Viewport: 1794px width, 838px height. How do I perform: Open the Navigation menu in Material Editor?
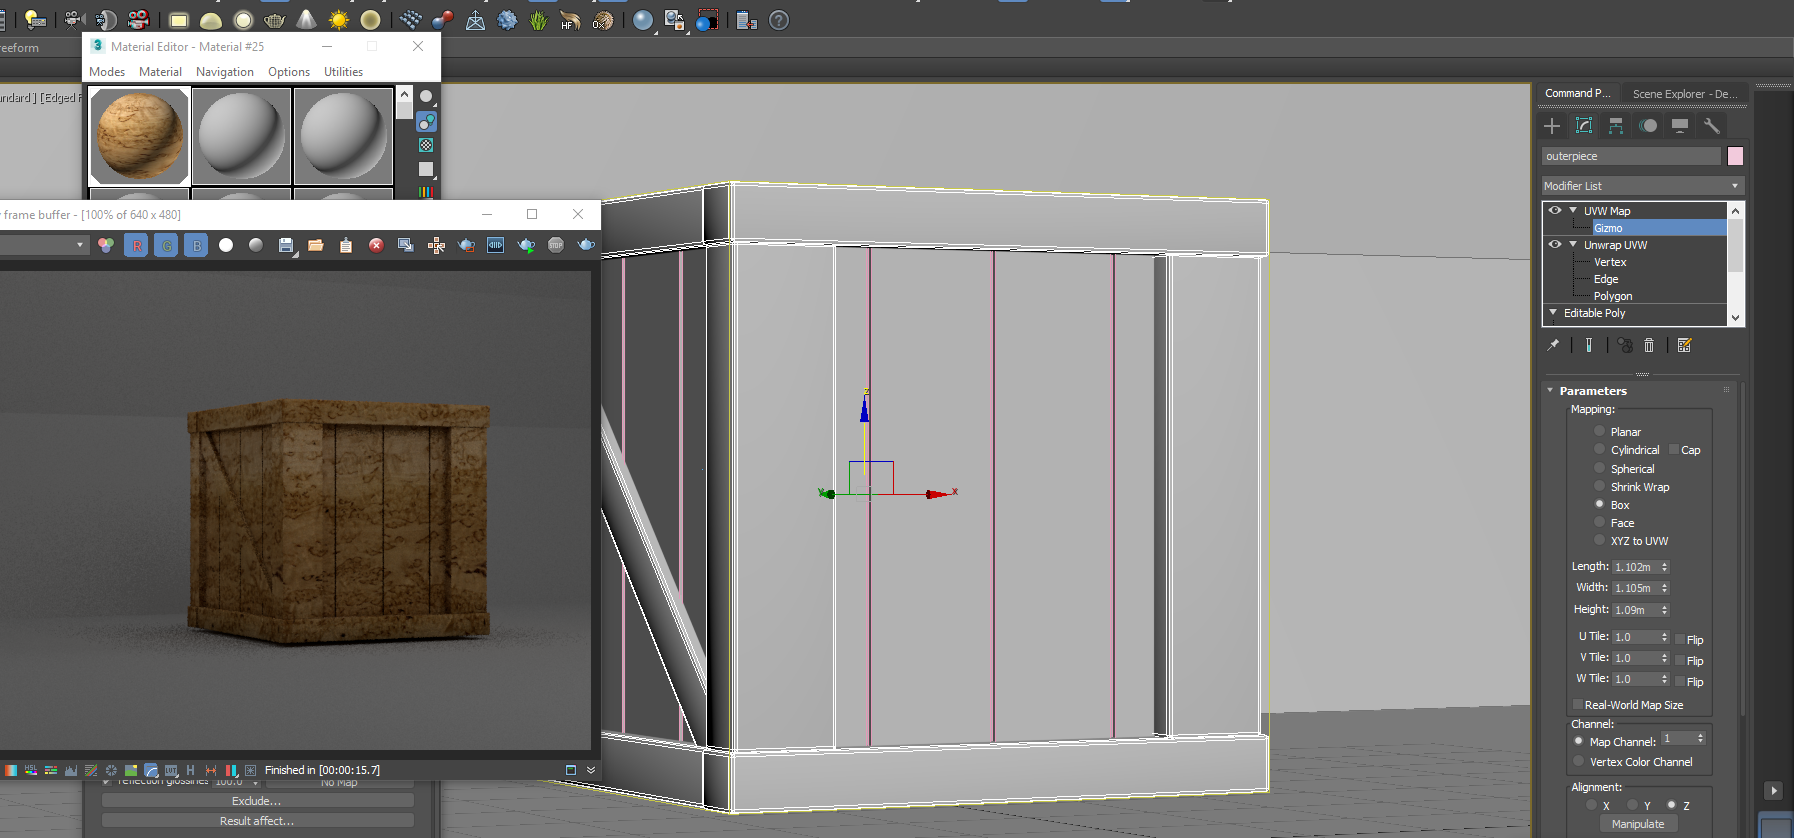click(x=224, y=72)
